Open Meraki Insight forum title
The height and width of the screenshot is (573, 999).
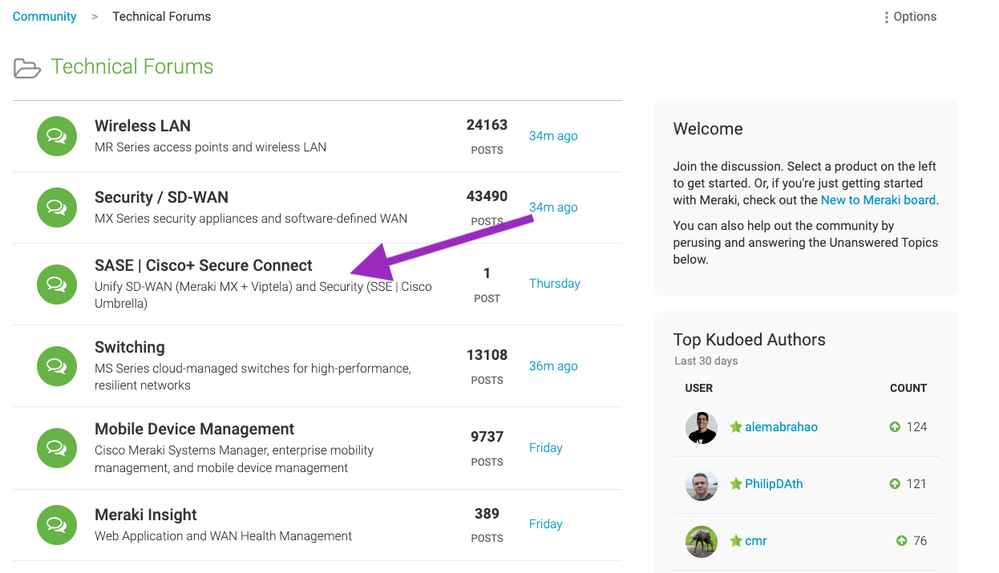[145, 515]
